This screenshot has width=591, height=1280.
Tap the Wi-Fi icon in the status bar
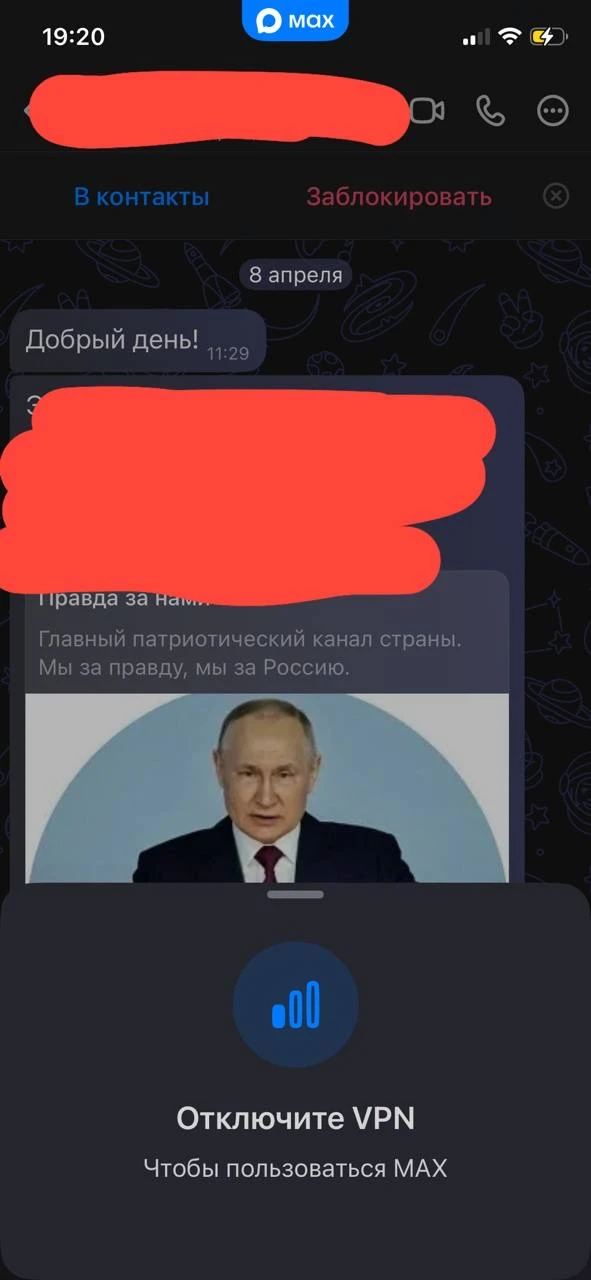[x=510, y=38]
